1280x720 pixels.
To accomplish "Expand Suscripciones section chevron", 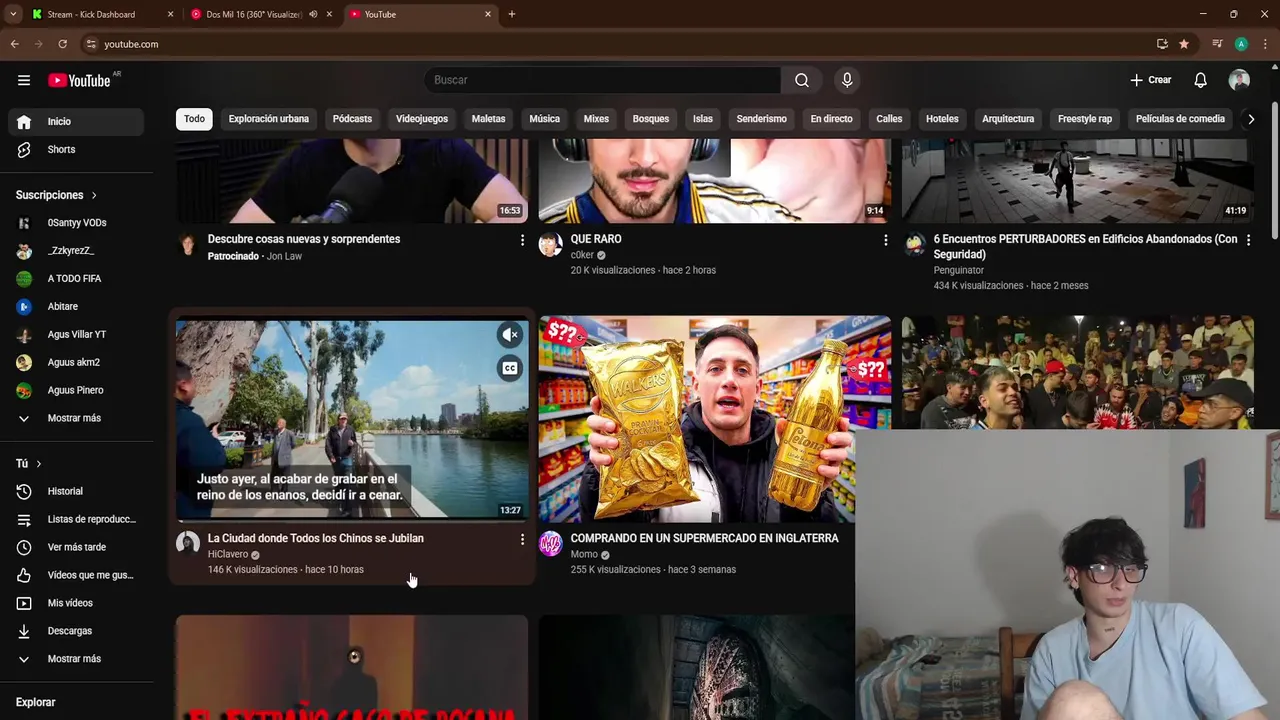I will (94, 195).
